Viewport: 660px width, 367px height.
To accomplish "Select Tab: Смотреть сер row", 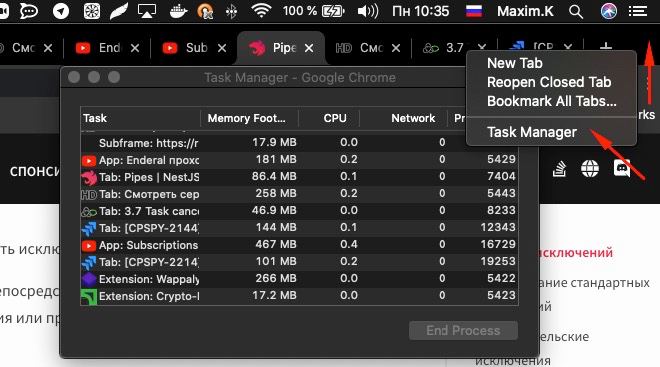I will tap(299, 194).
